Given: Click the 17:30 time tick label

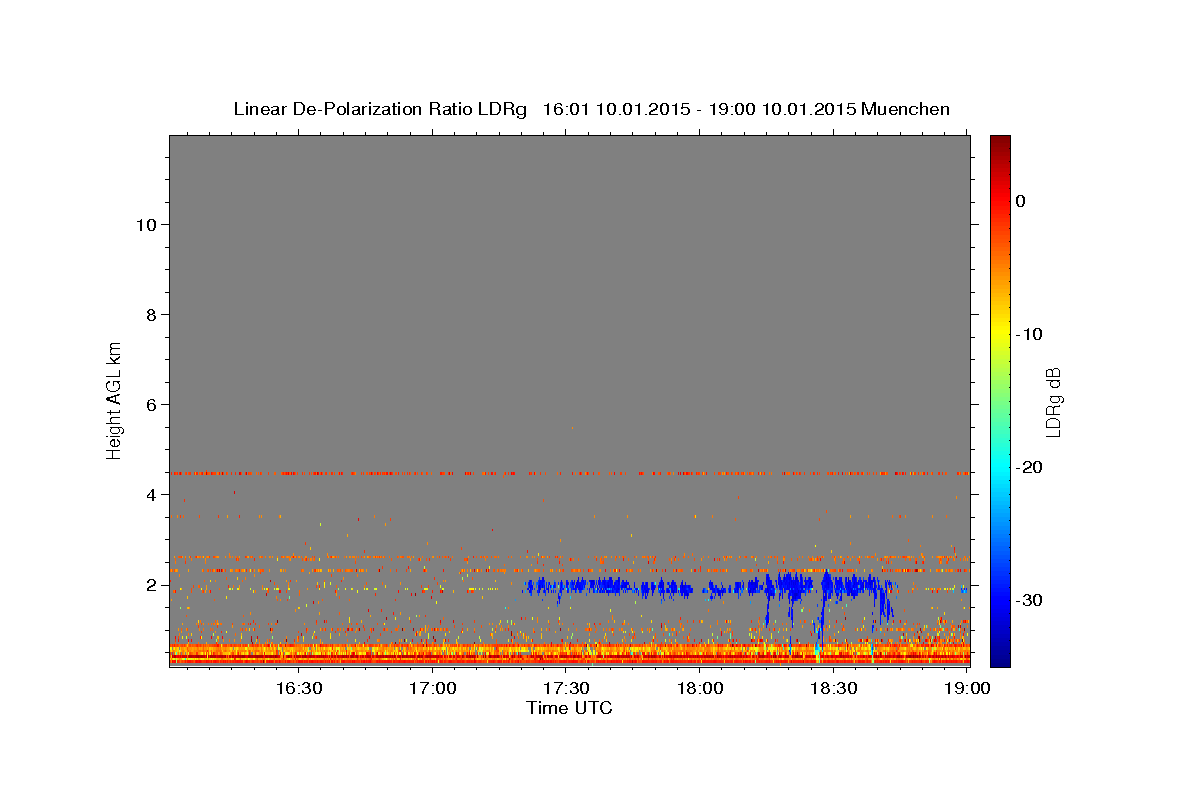Looking at the screenshot, I should click(566, 688).
